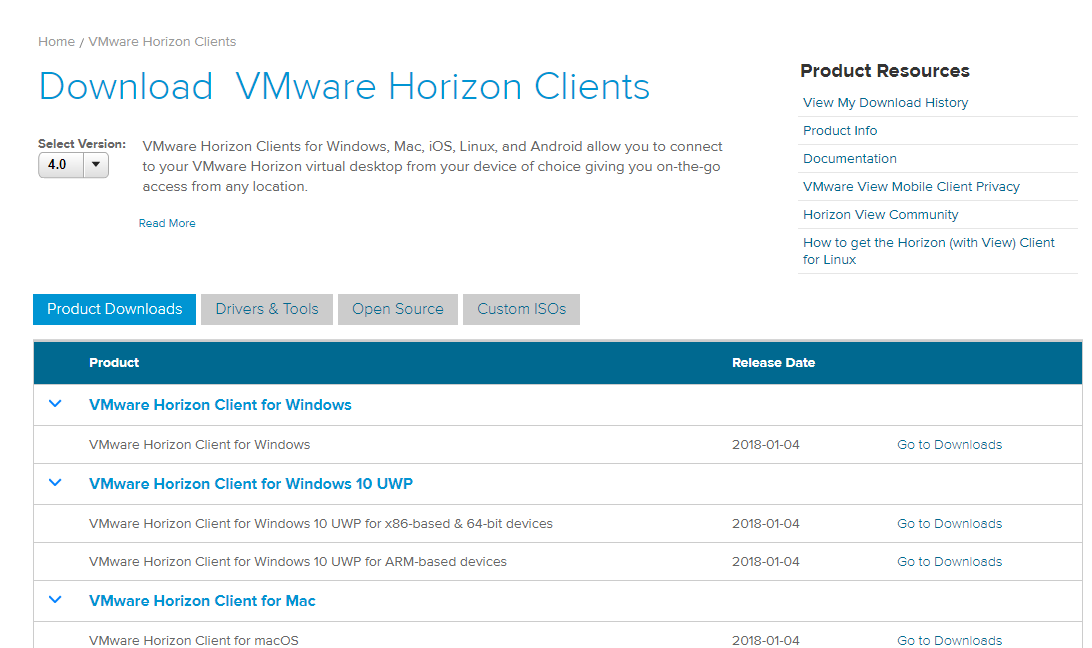Go to the Home breadcrumb link

56,42
